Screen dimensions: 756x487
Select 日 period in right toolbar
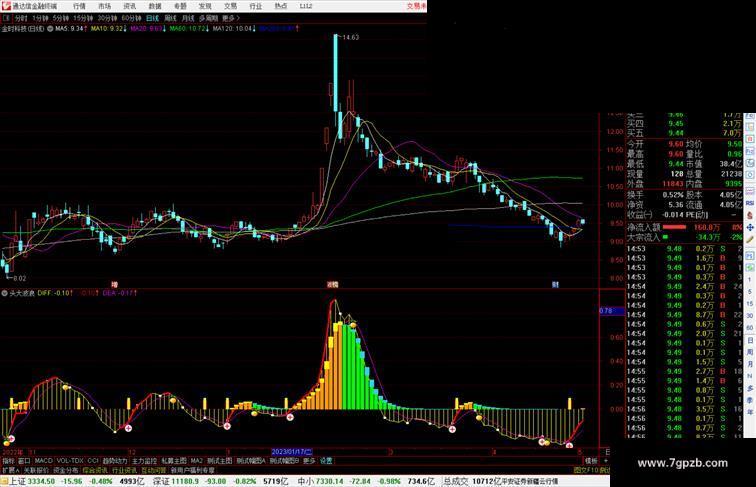pyautogui.click(x=750, y=340)
